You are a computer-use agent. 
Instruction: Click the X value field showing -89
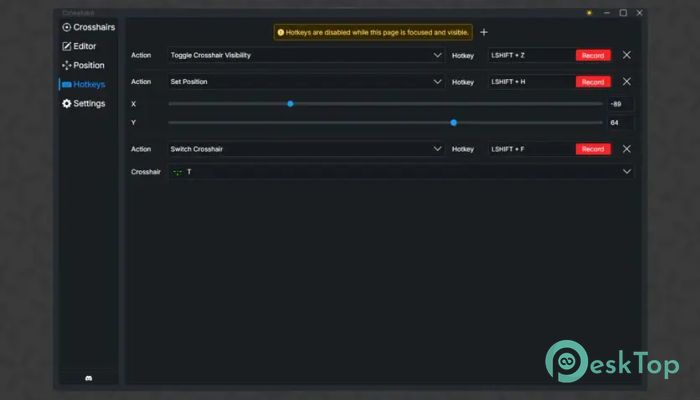coord(621,104)
